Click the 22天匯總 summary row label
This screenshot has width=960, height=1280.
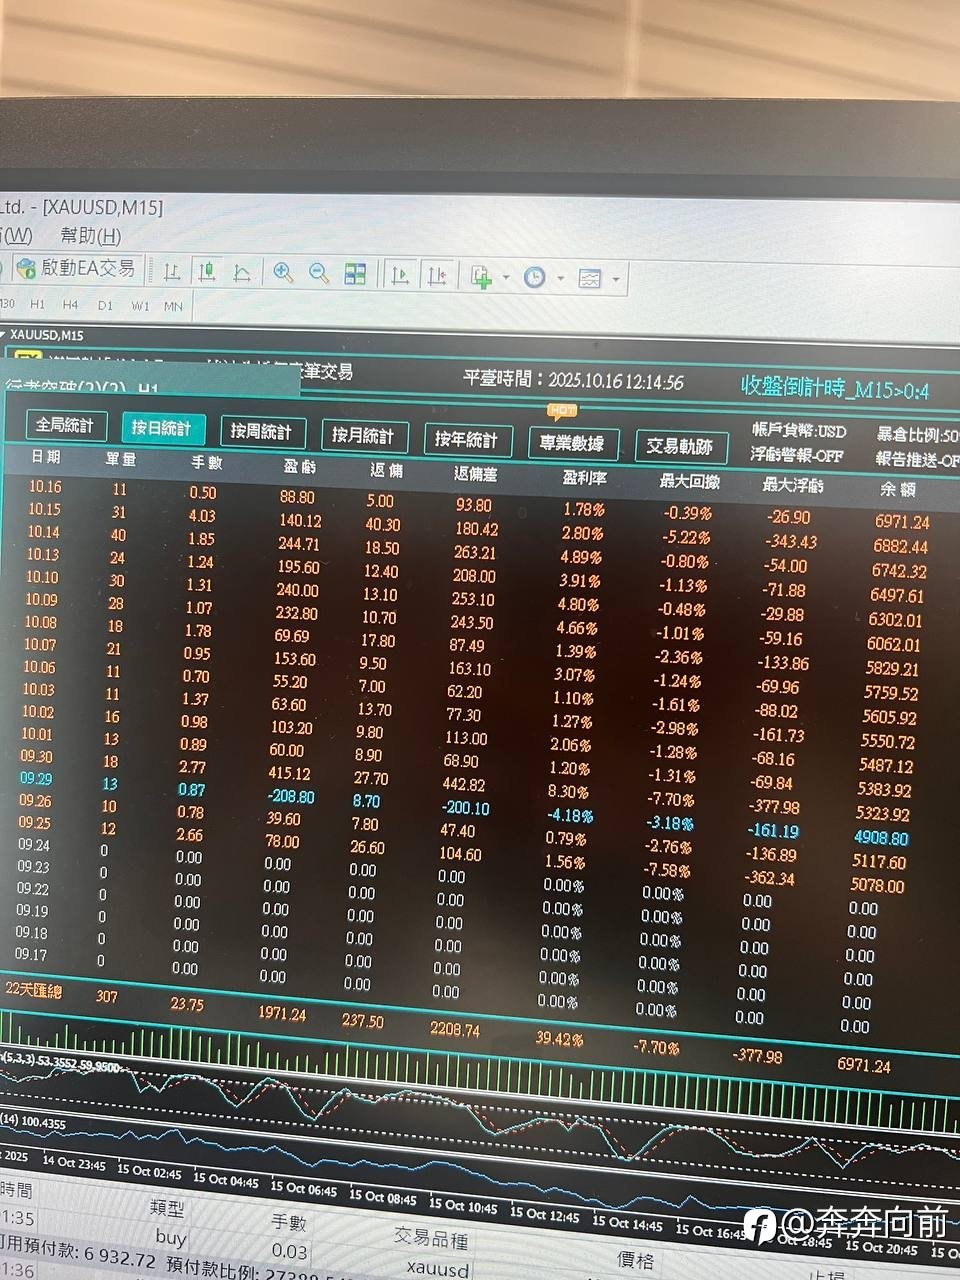(33, 990)
